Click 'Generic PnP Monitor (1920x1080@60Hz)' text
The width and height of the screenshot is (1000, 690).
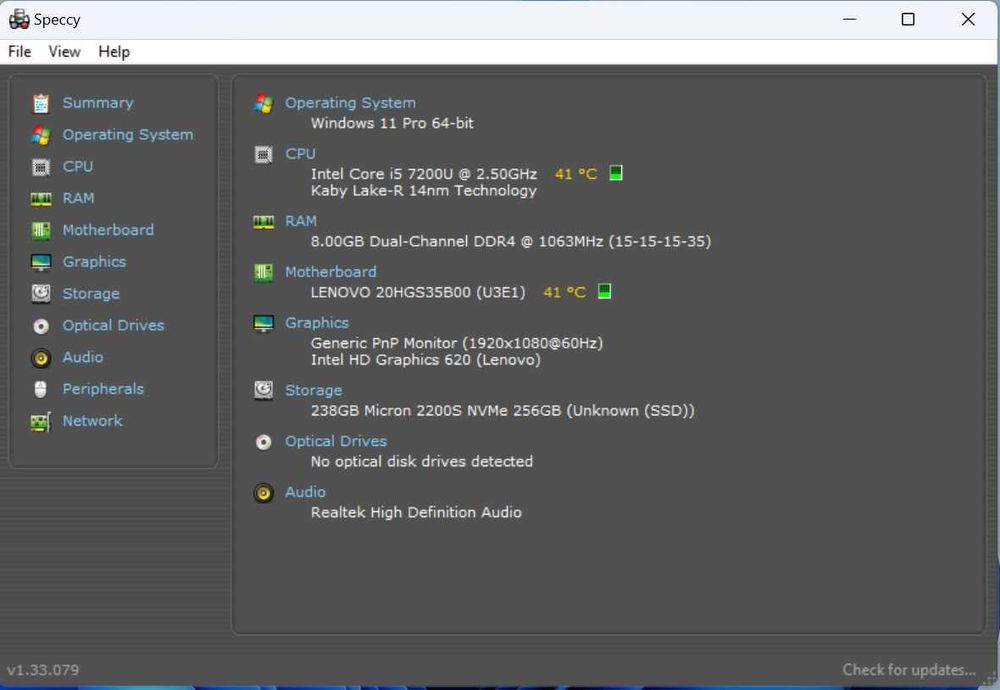coord(457,343)
